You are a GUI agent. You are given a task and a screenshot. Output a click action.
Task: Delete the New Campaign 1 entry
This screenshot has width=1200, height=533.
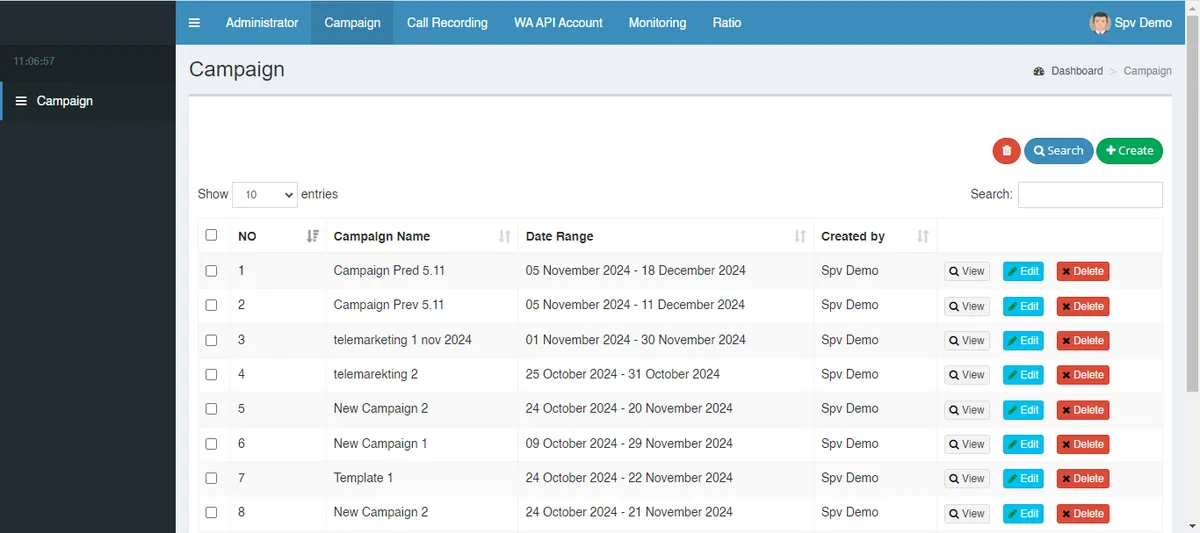click(1083, 444)
